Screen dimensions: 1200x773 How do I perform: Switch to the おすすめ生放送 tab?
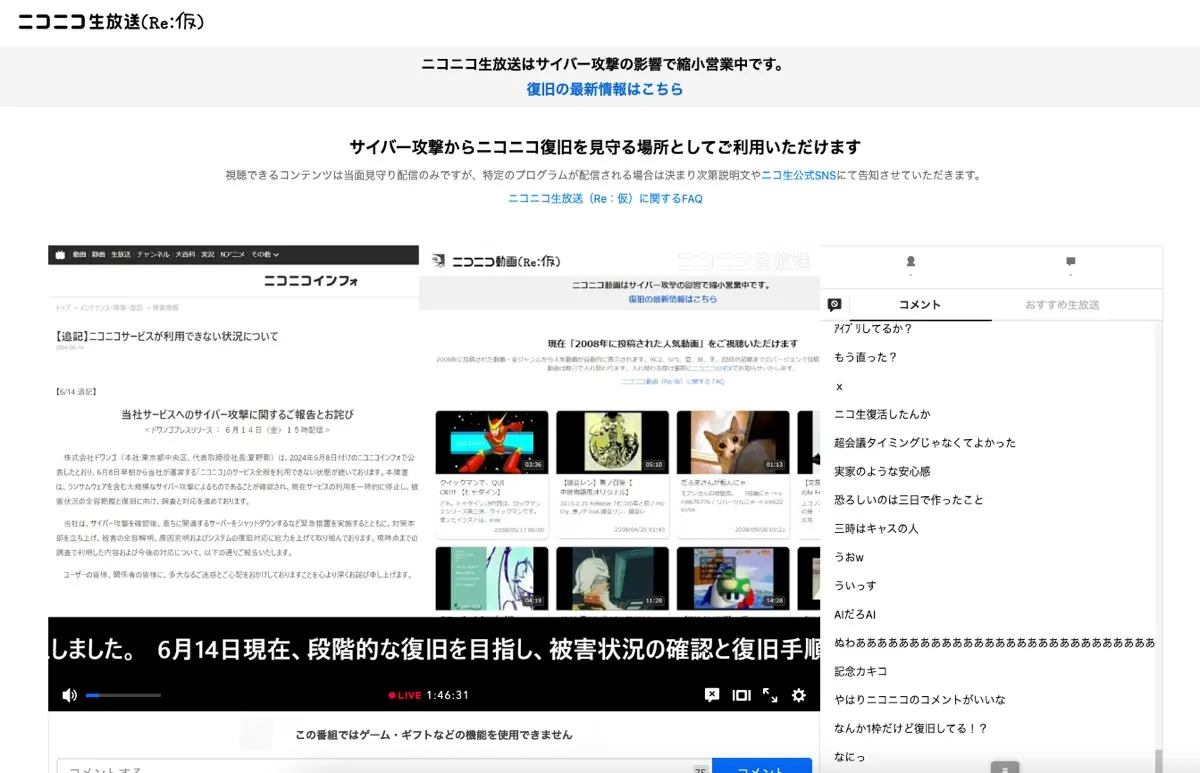(1062, 305)
